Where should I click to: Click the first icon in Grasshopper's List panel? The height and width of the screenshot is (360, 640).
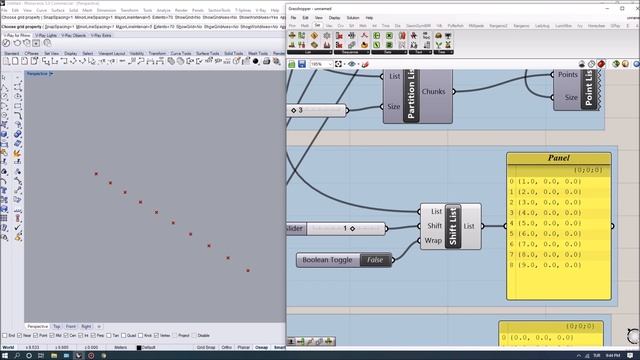tap(292, 36)
